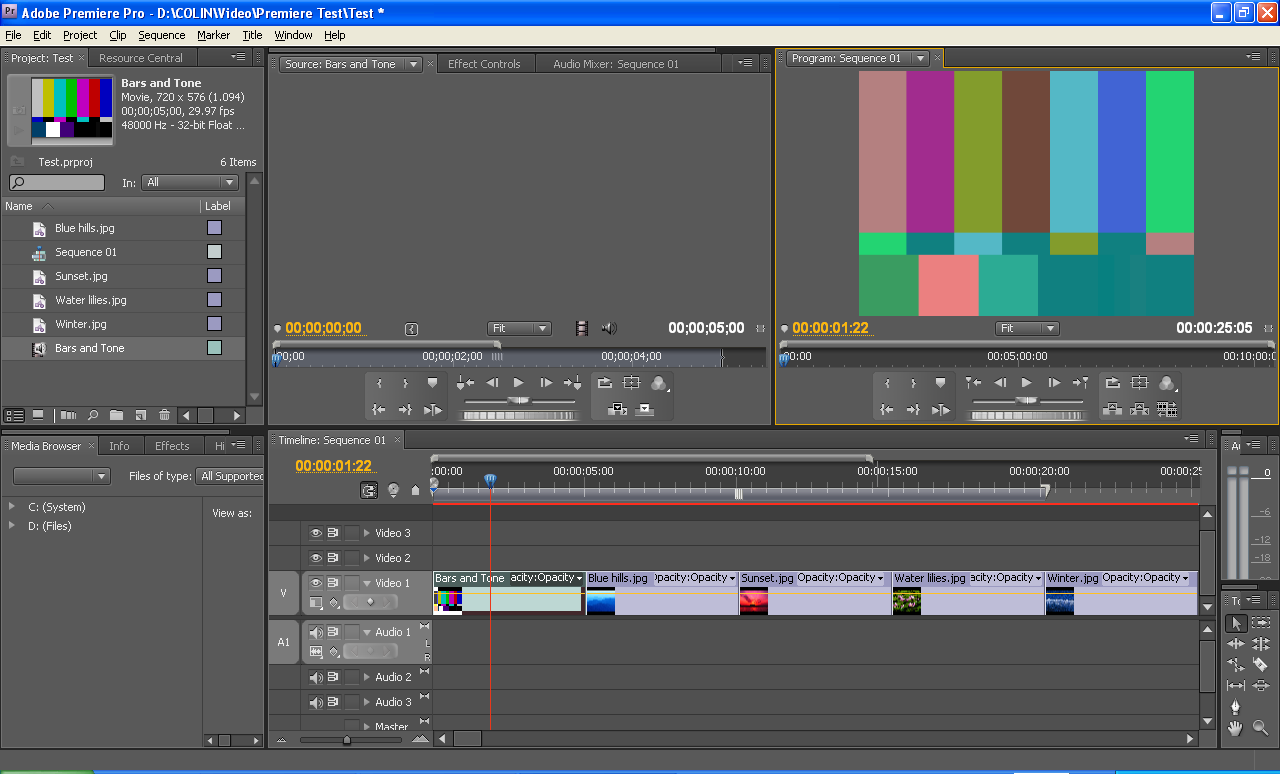Switch to Resource Central tab
The width and height of the screenshot is (1280, 774).
tap(141, 58)
